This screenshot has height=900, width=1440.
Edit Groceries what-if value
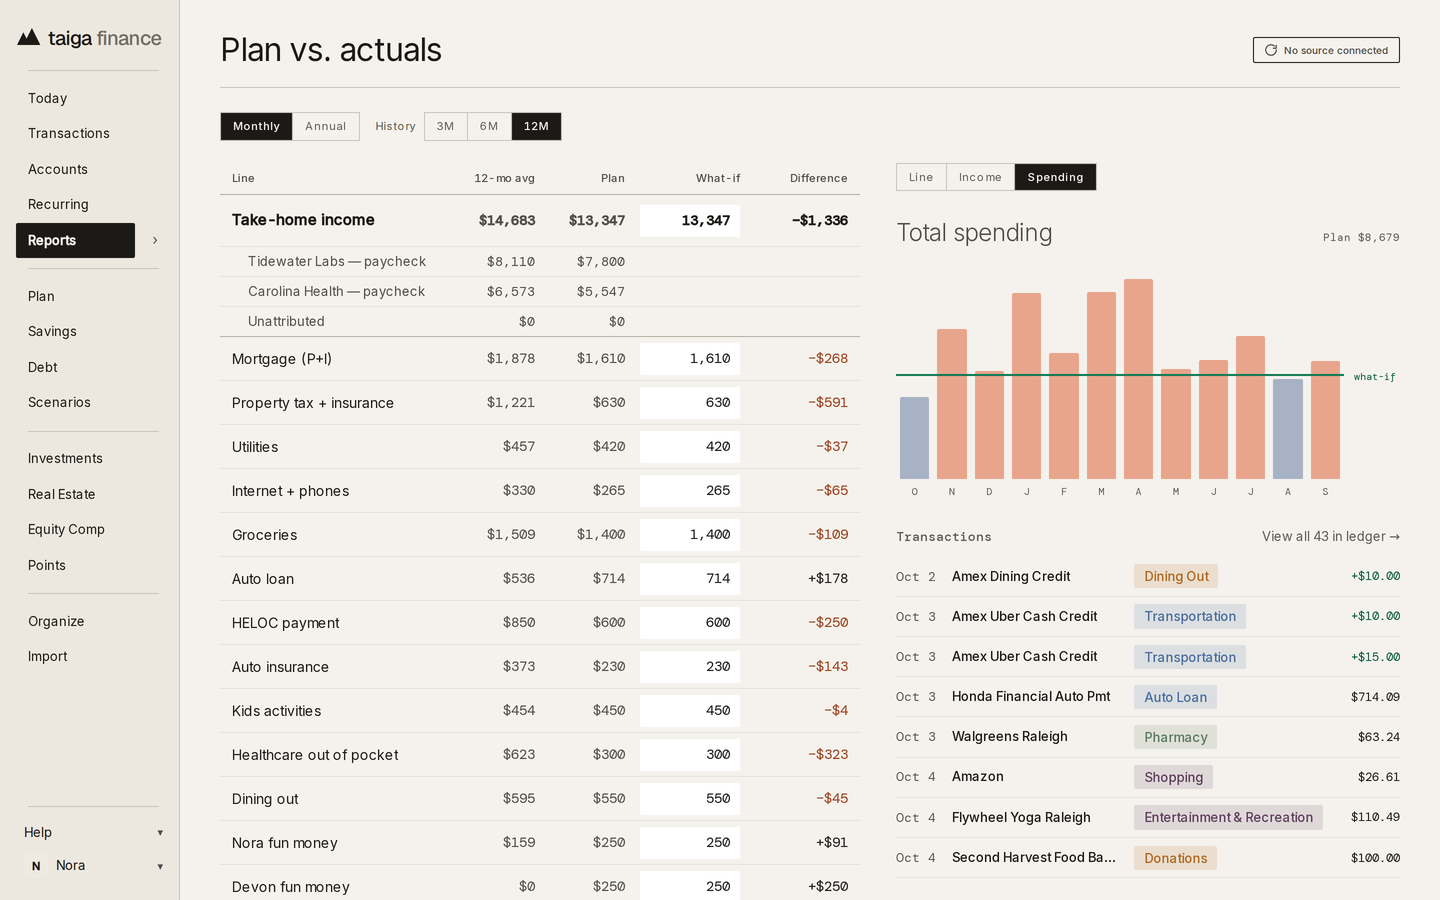[690, 534]
